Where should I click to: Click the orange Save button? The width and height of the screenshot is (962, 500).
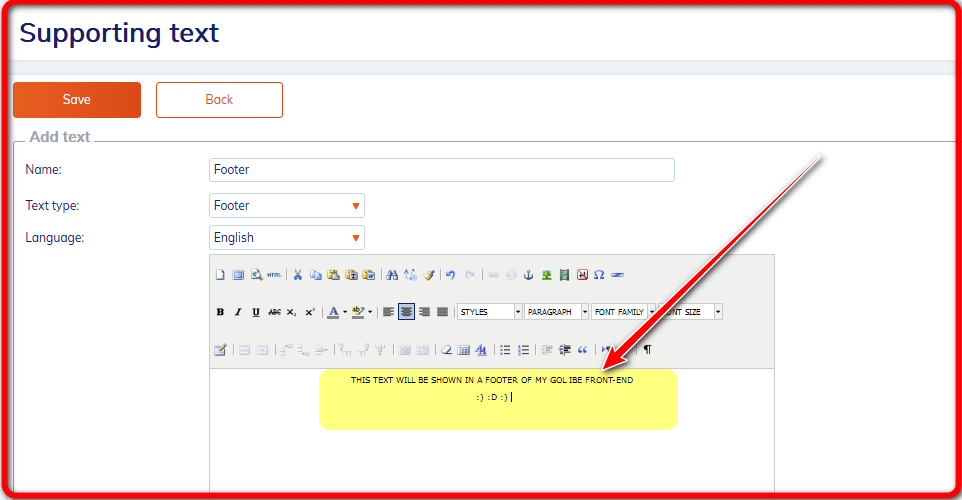pos(77,100)
